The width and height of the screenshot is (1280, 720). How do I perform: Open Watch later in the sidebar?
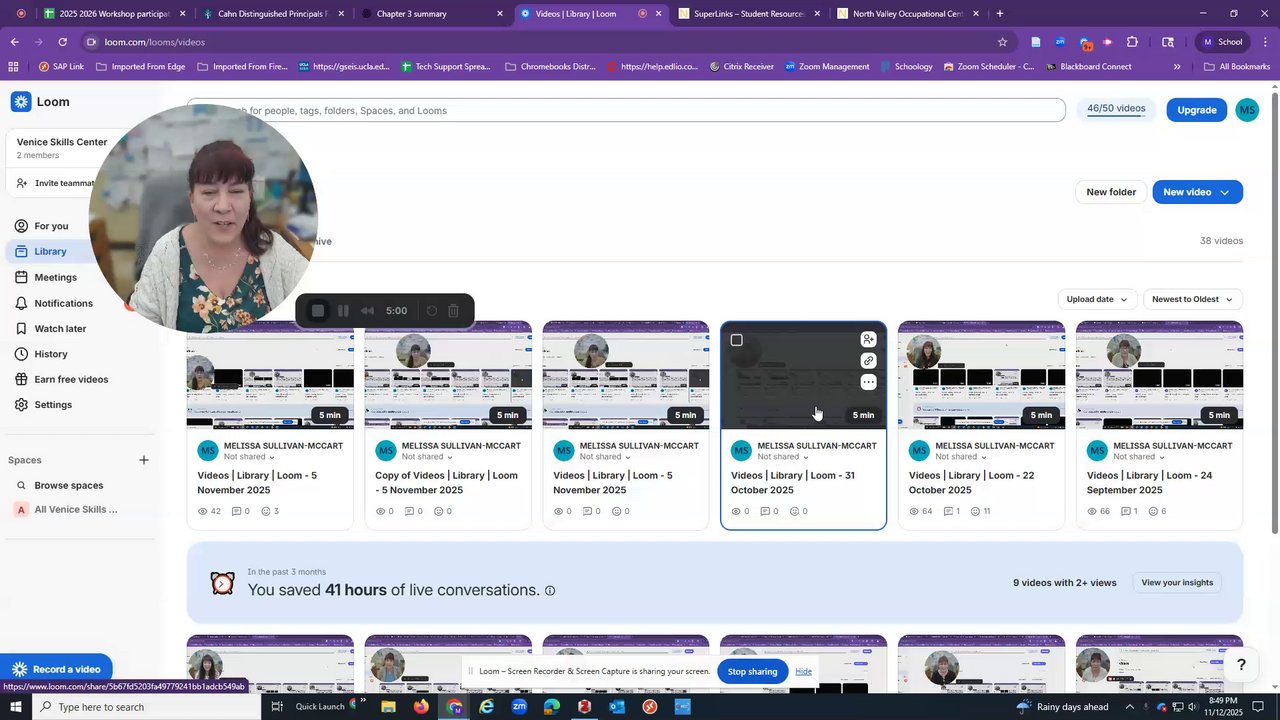[60, 329]
